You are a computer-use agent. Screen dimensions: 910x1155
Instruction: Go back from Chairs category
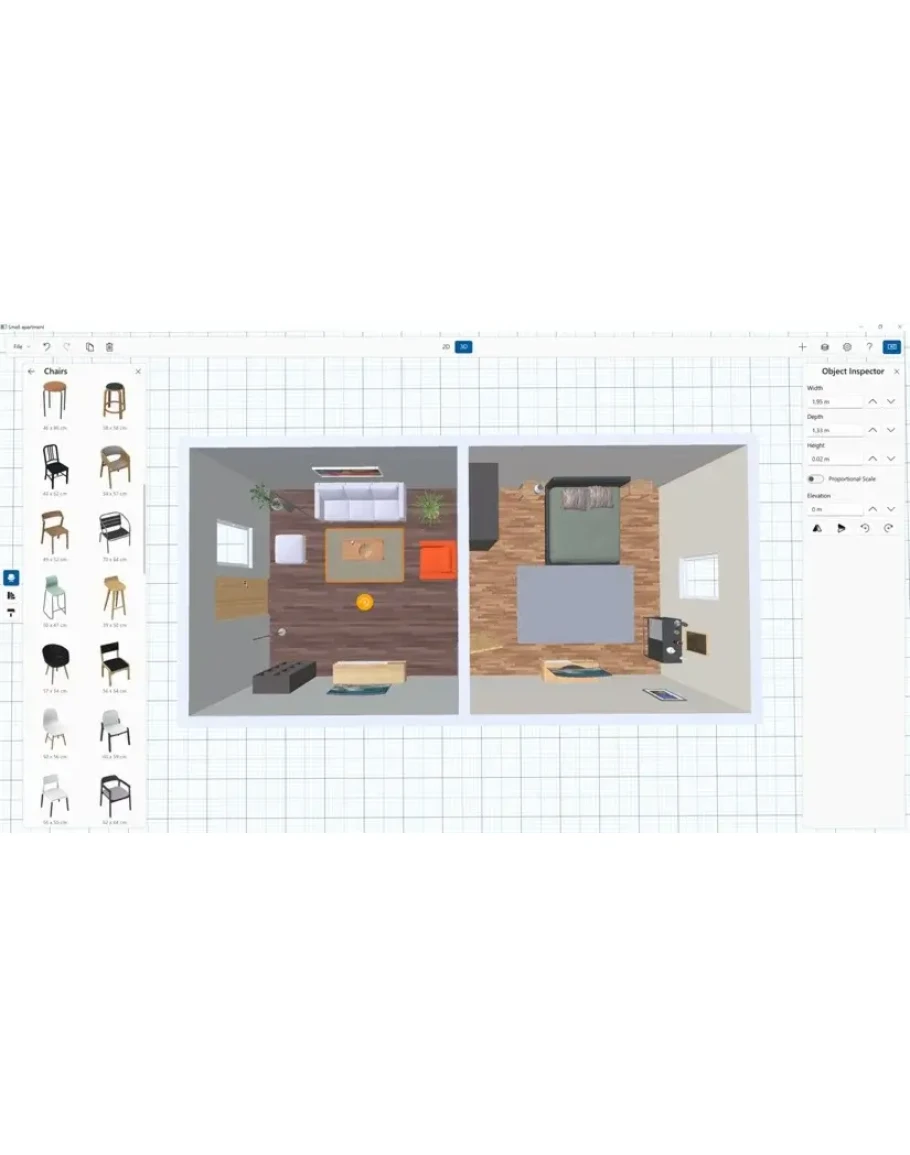31,371
